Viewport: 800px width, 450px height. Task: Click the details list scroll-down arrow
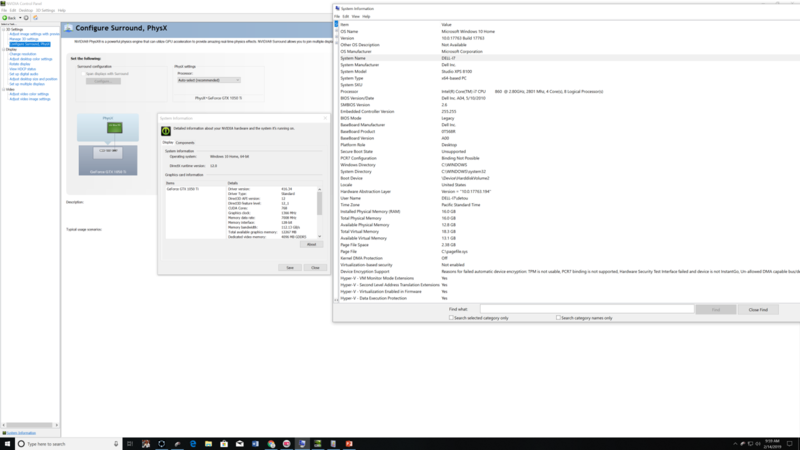pyautogui.click(x=320, y=236)
